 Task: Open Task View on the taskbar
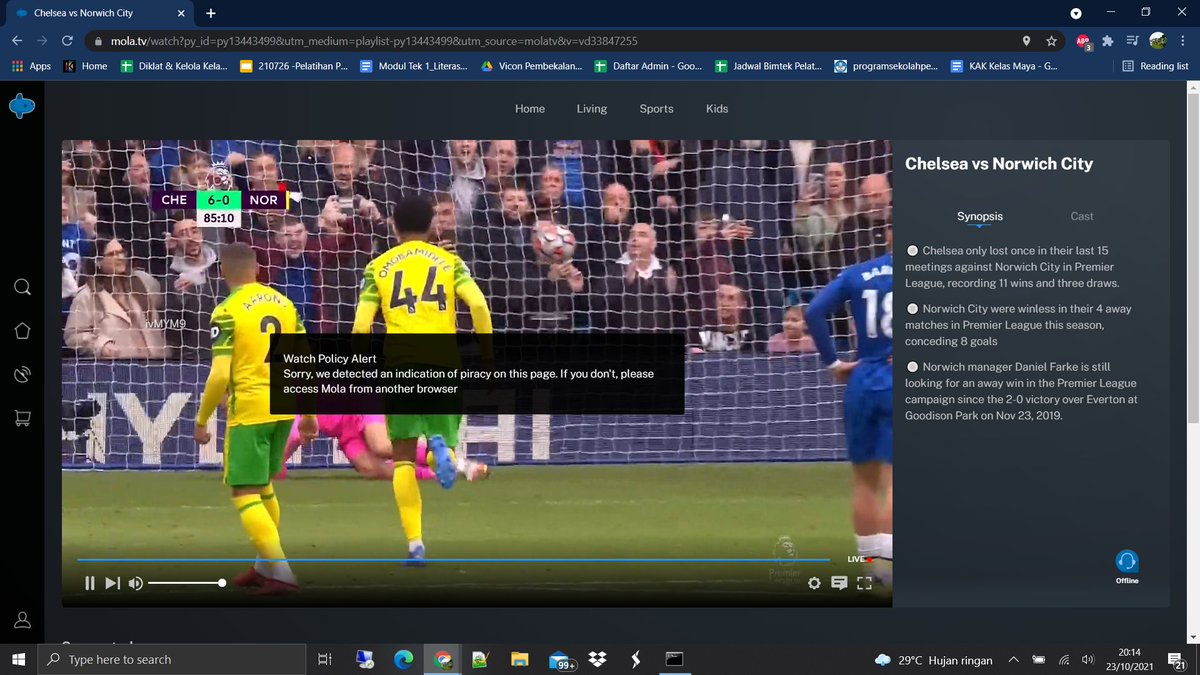[324, 659]
